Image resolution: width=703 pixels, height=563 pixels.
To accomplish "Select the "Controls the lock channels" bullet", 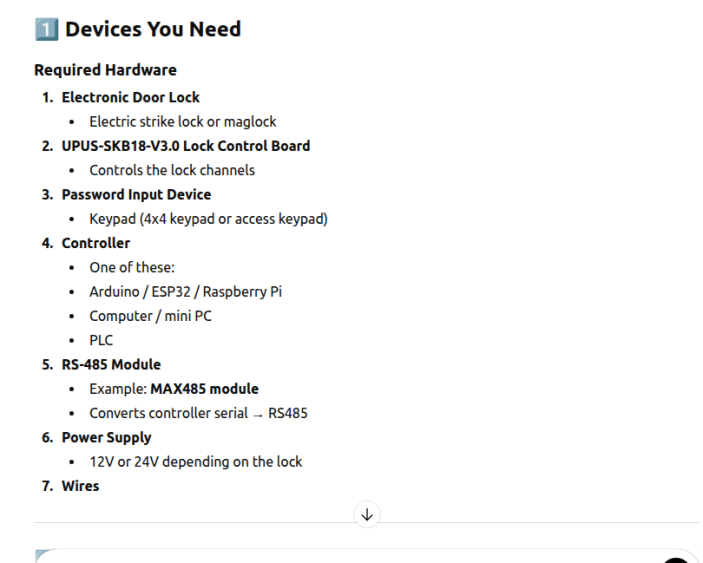I will [x=172, y=170].
